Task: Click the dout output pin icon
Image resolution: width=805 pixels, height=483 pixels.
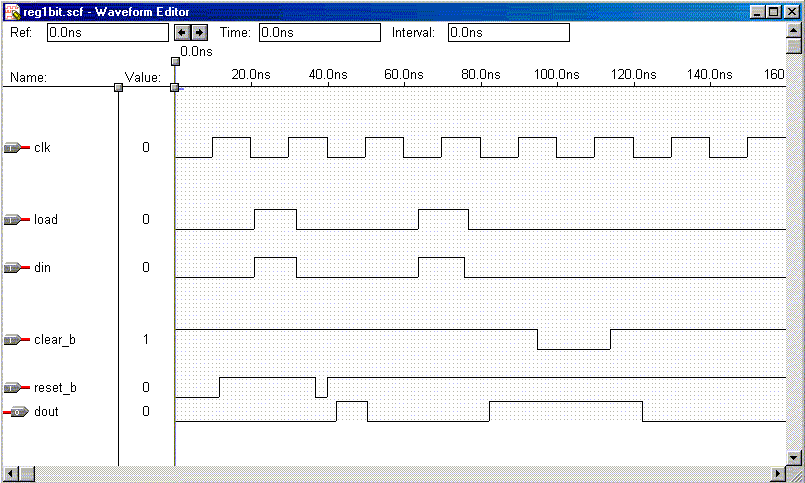Action: [17, 411]
